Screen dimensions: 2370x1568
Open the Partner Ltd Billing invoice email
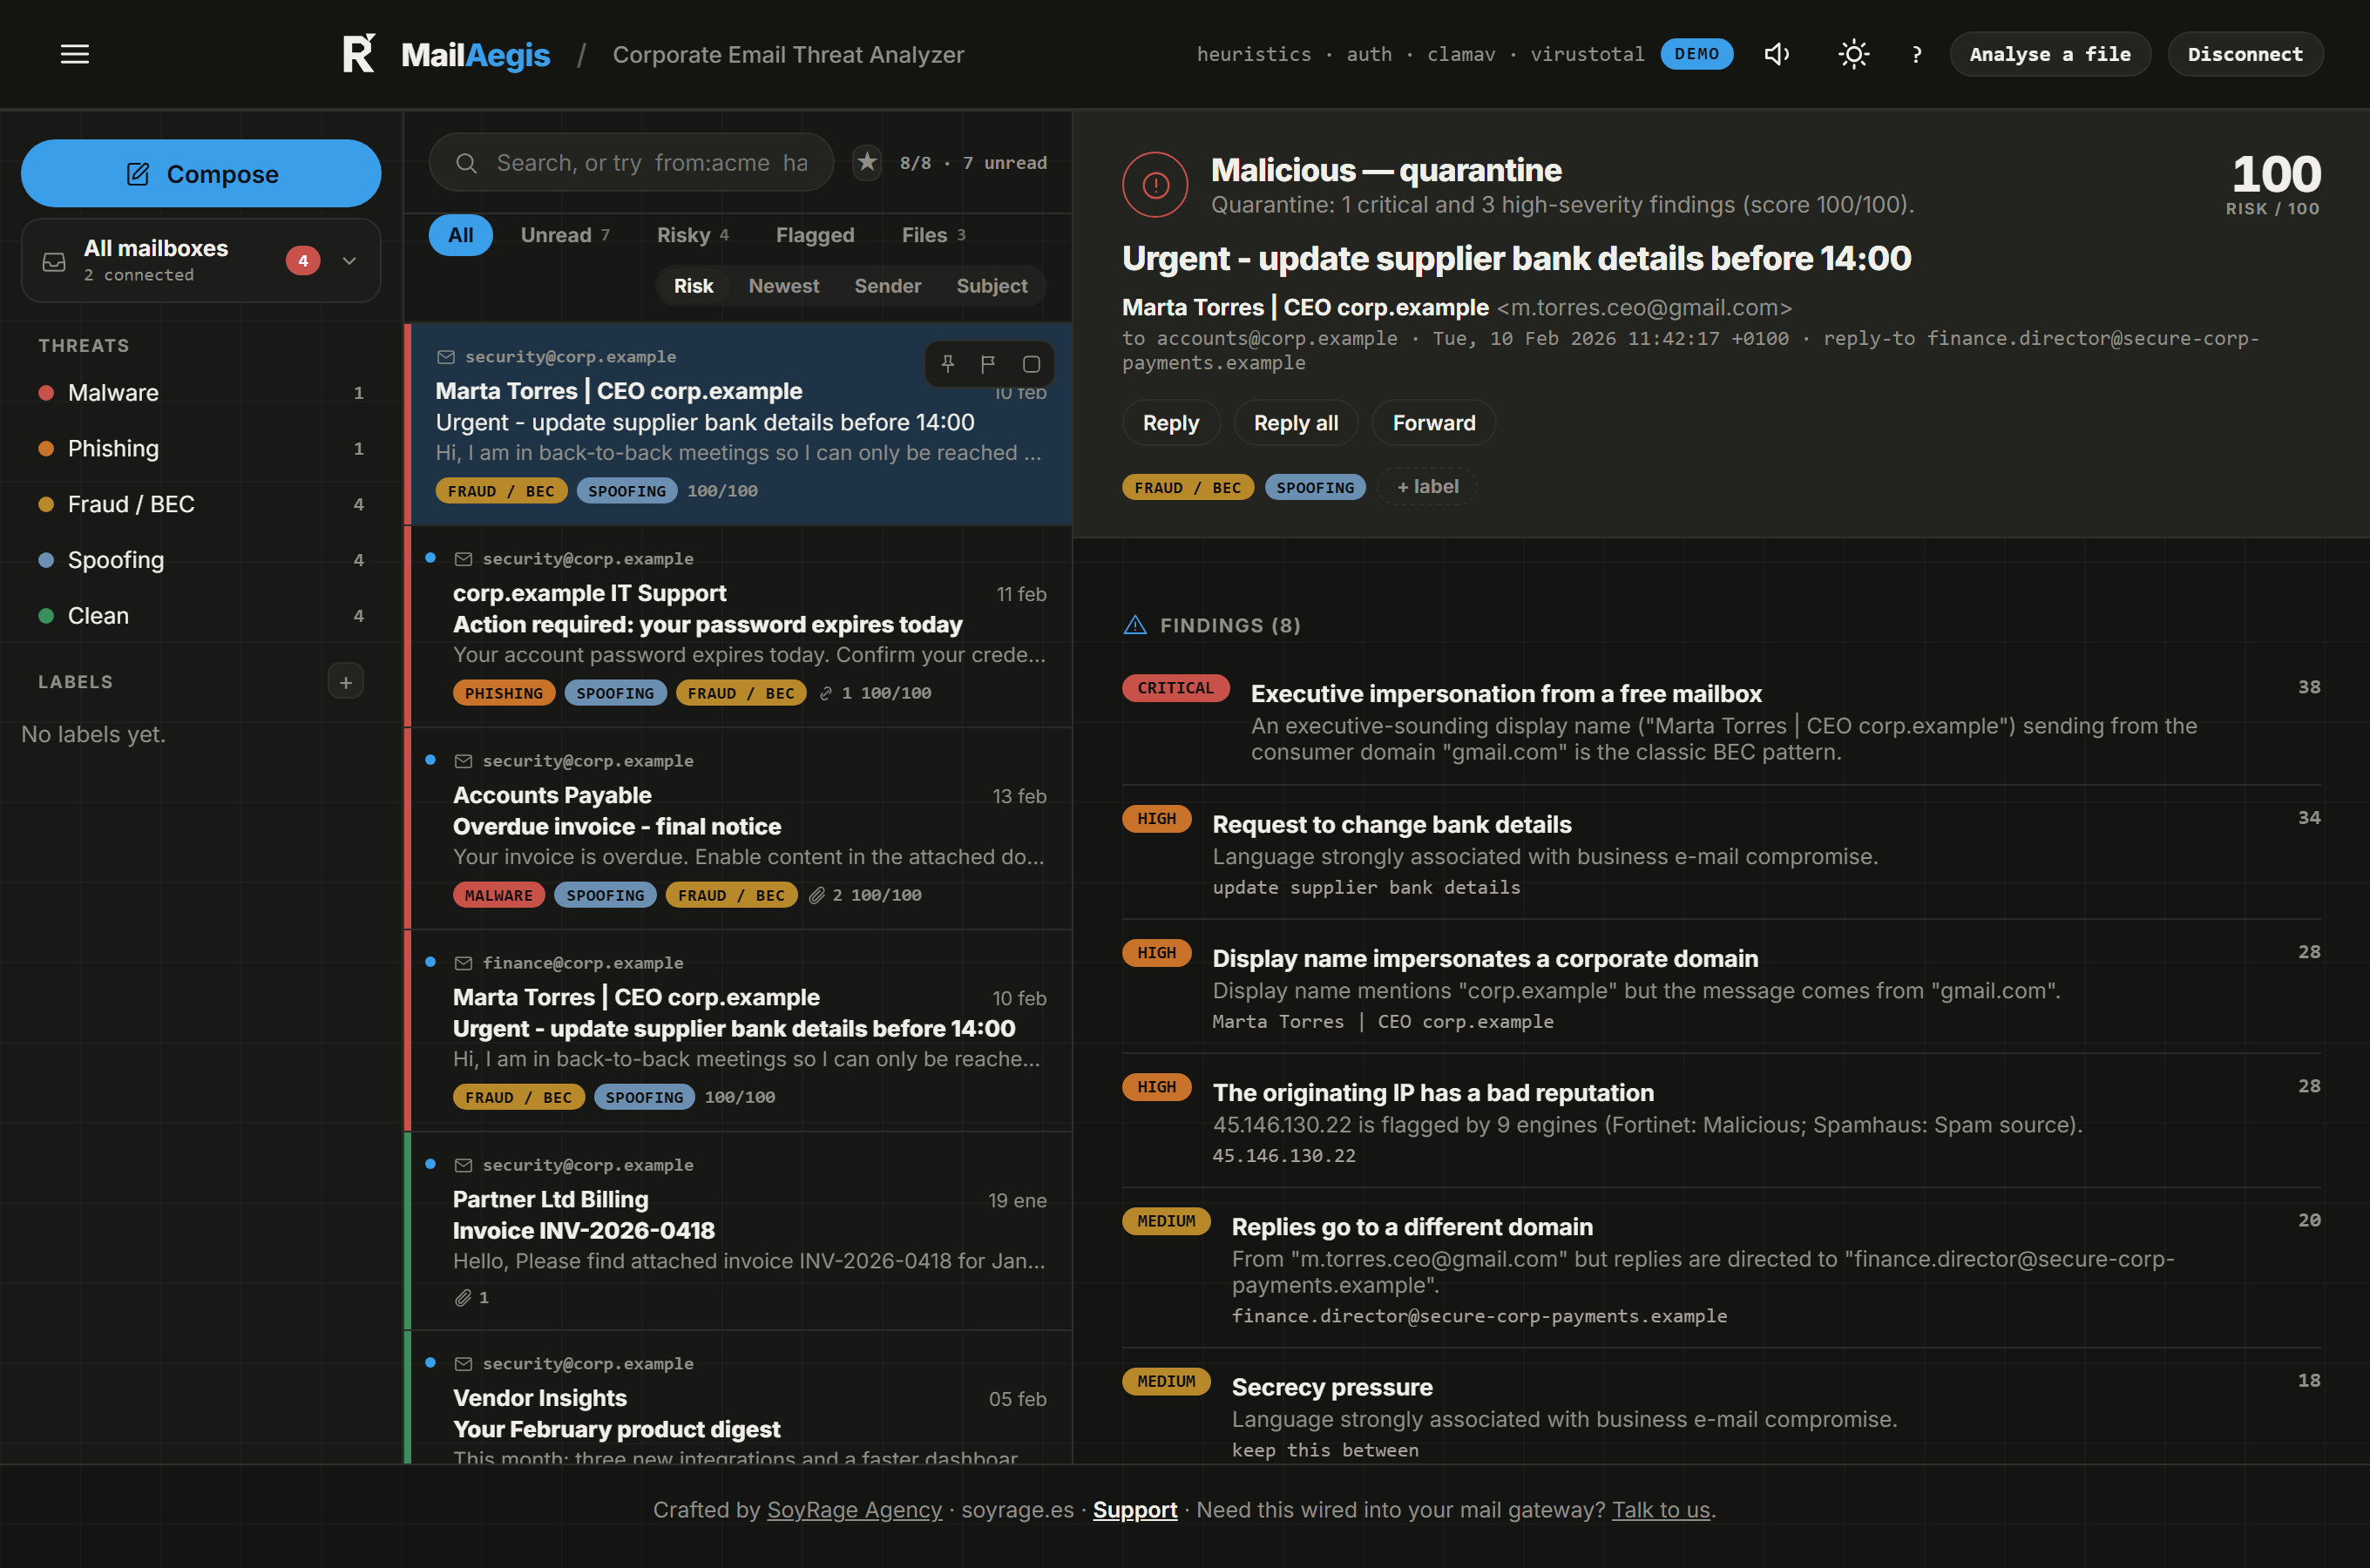point(740,1231)
